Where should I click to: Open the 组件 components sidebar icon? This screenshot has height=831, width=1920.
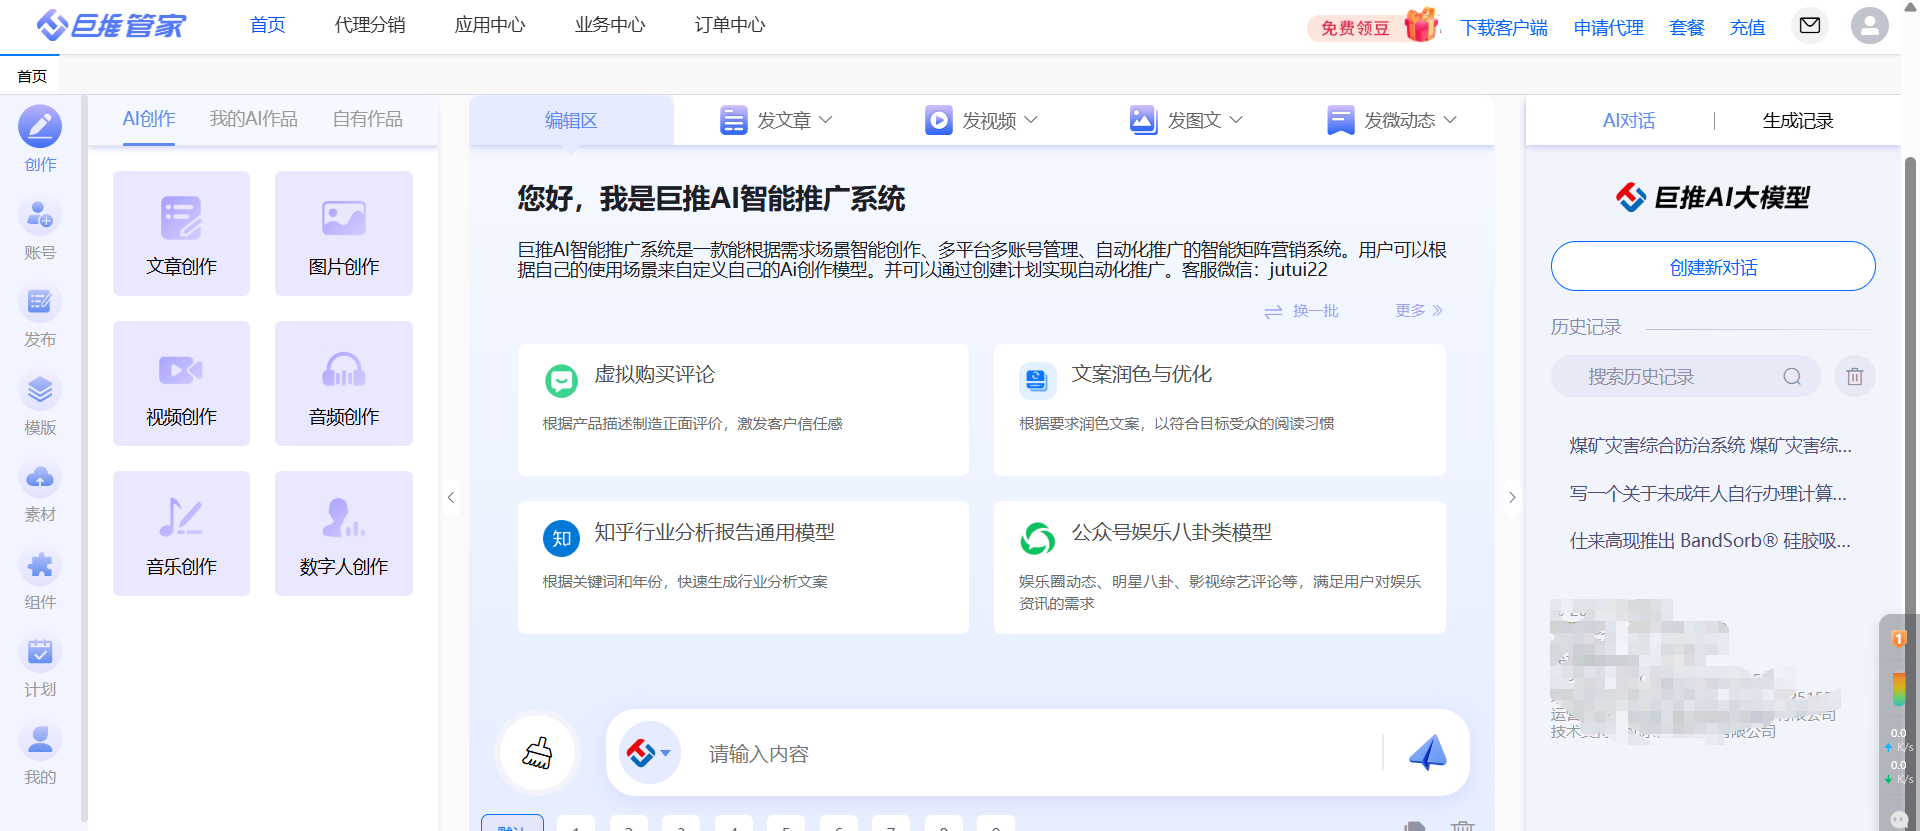[x=40, y=577]
